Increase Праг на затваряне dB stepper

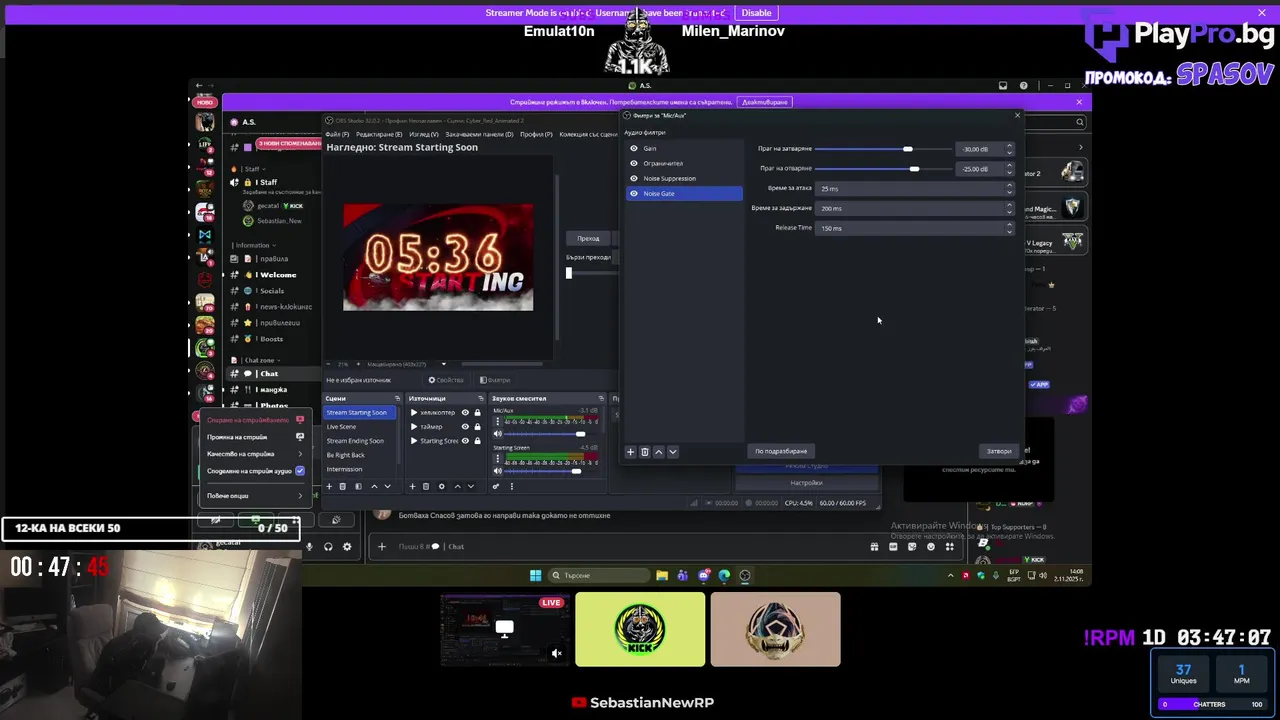[x=1009, y=146]
